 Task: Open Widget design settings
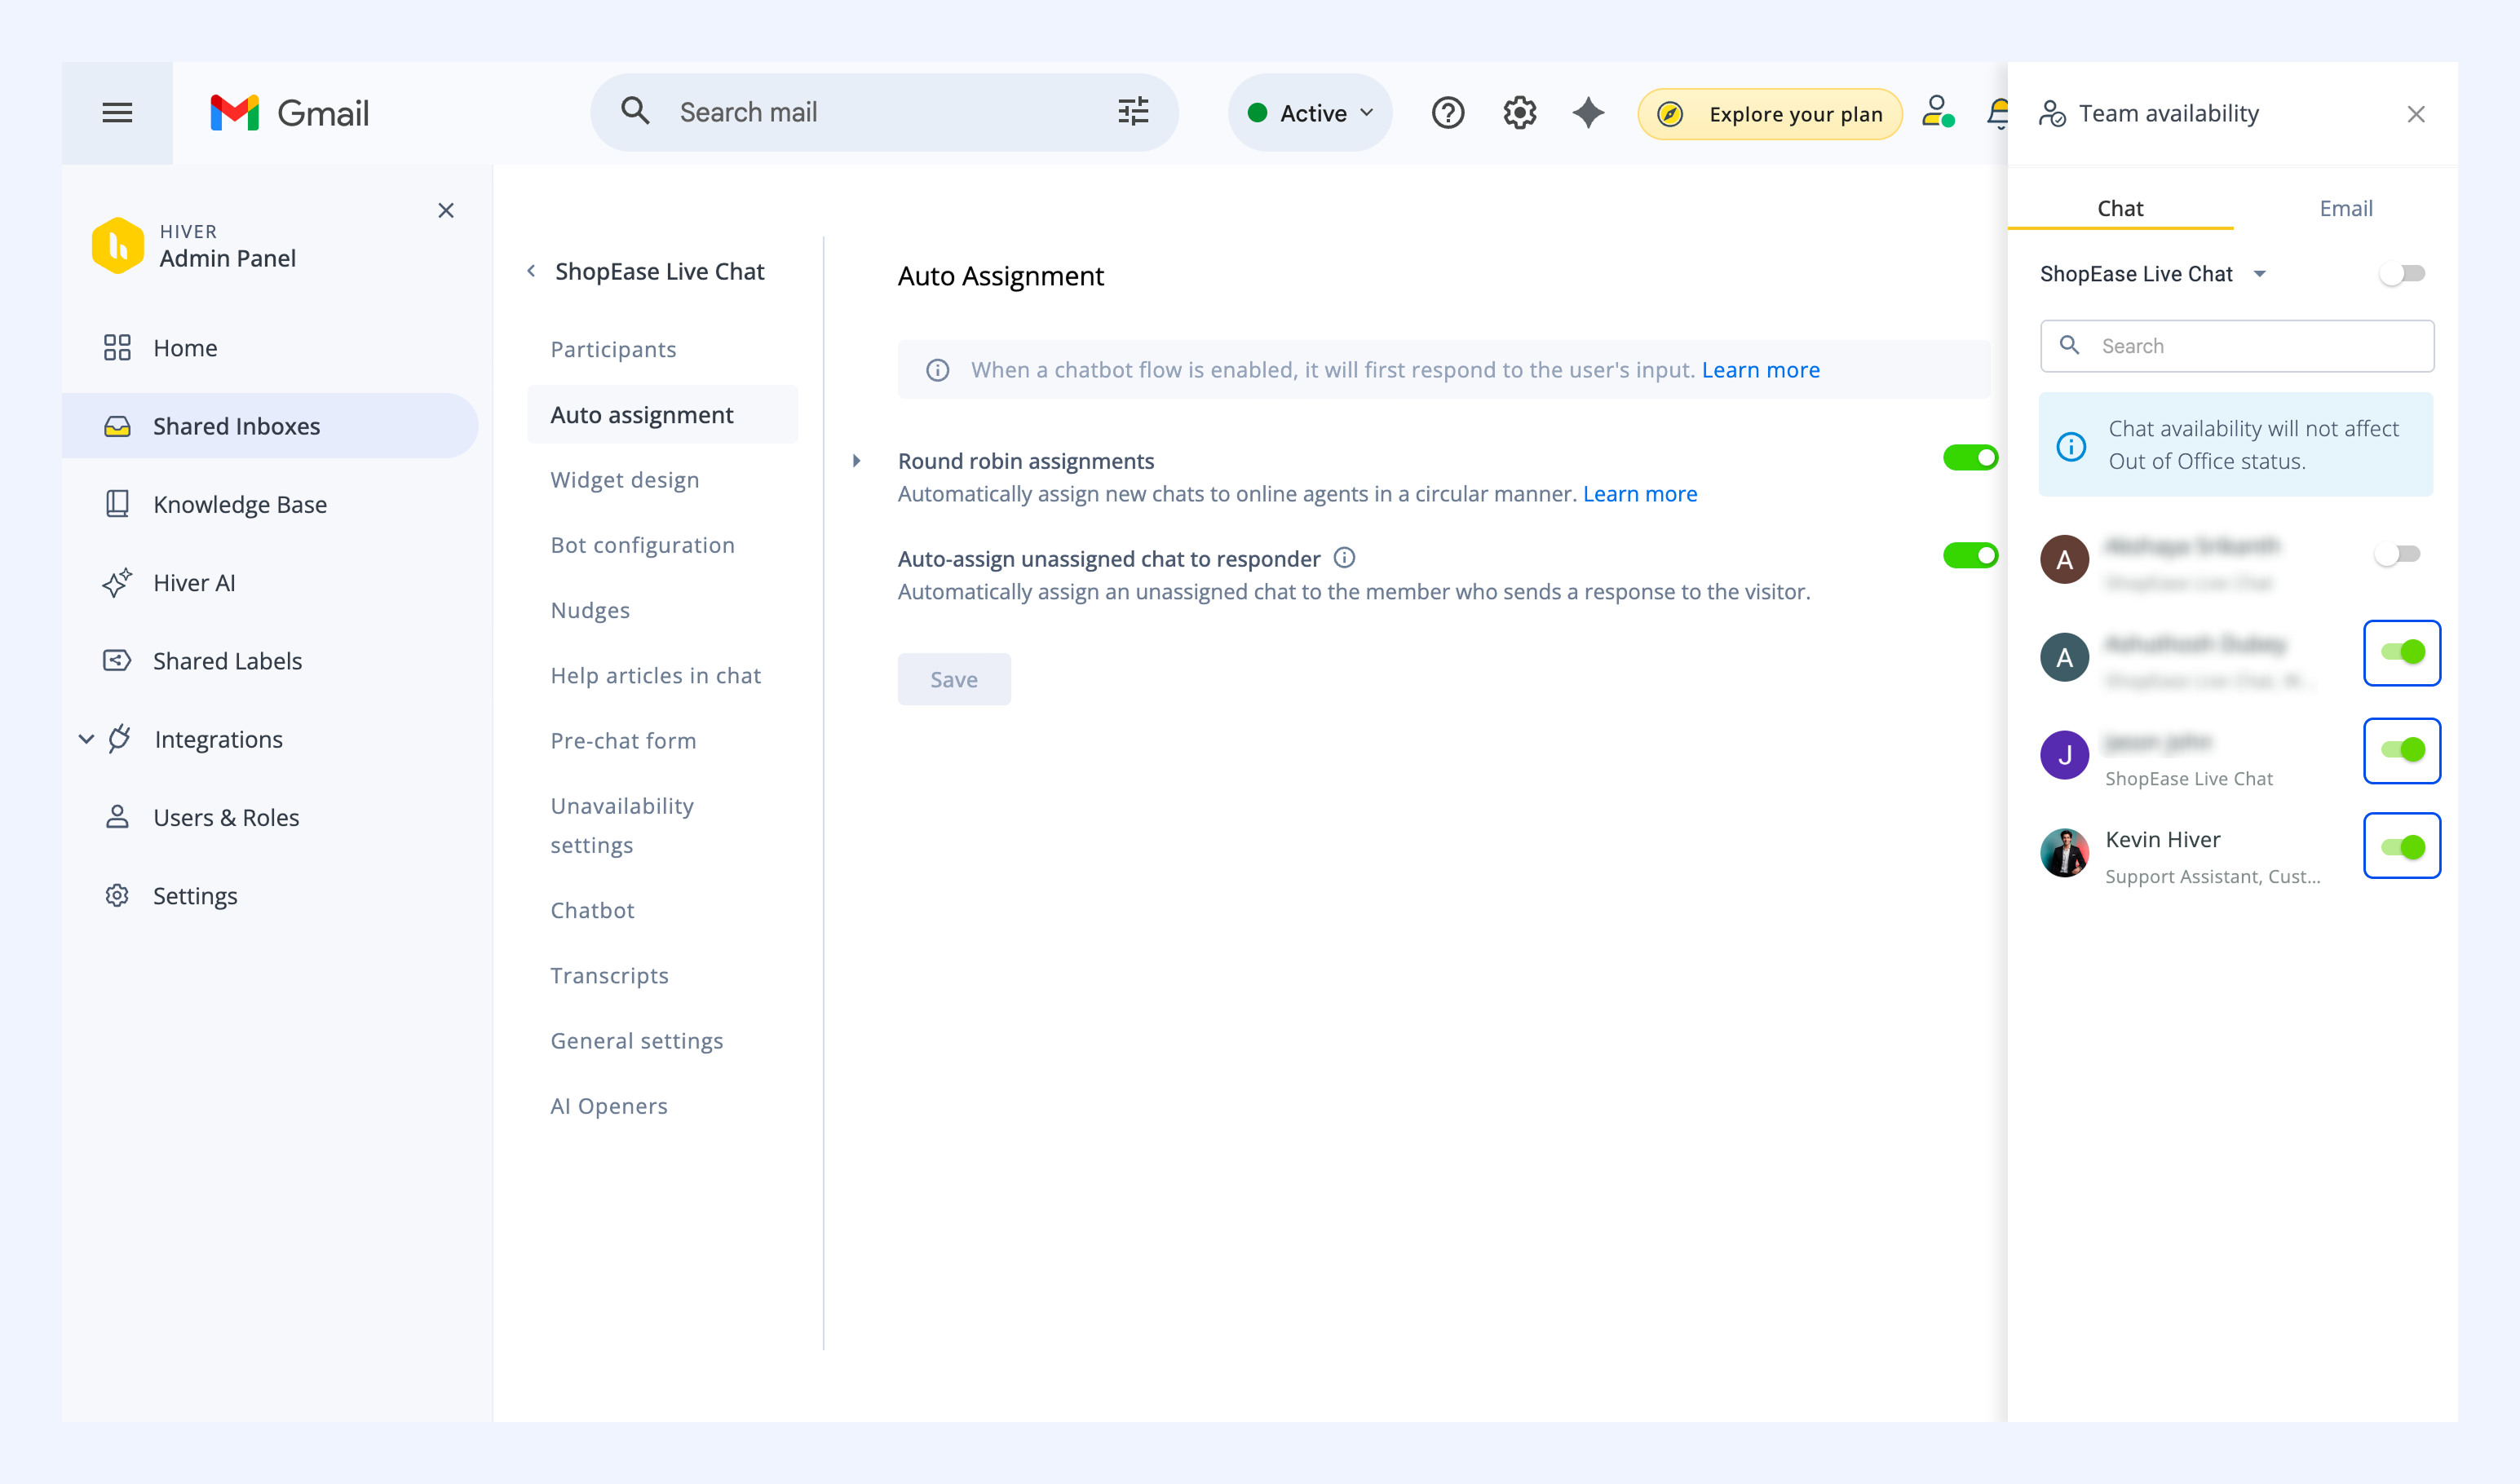pyautogui.click(x=625, y=480)
